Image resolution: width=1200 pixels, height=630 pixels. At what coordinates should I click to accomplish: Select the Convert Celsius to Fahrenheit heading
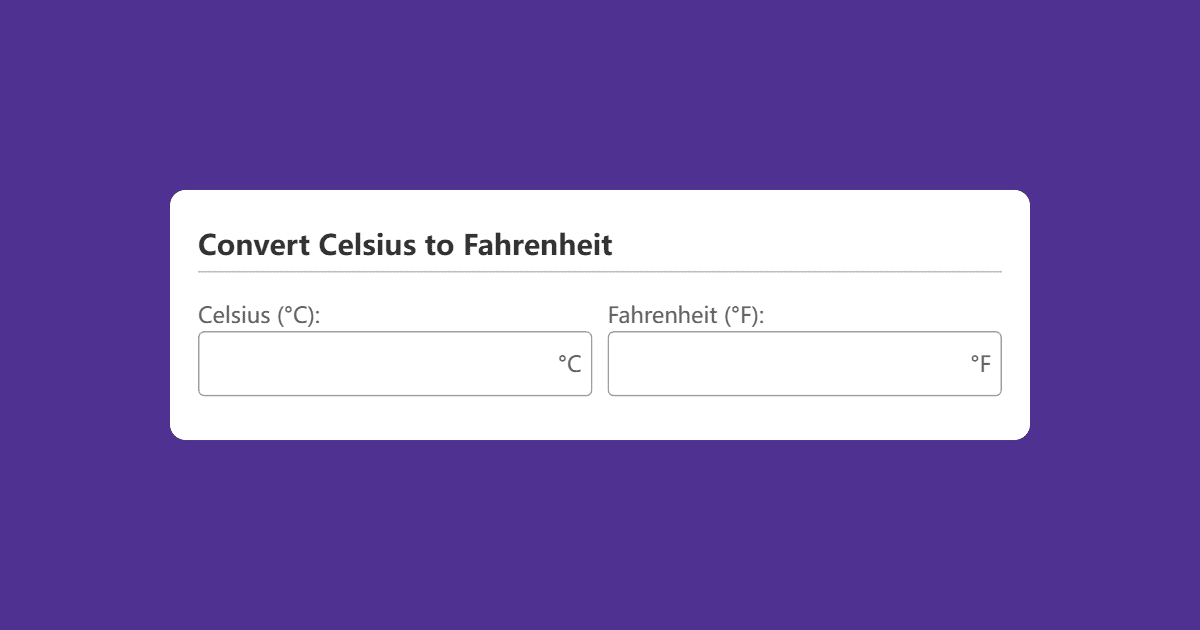tap(406, 244)
